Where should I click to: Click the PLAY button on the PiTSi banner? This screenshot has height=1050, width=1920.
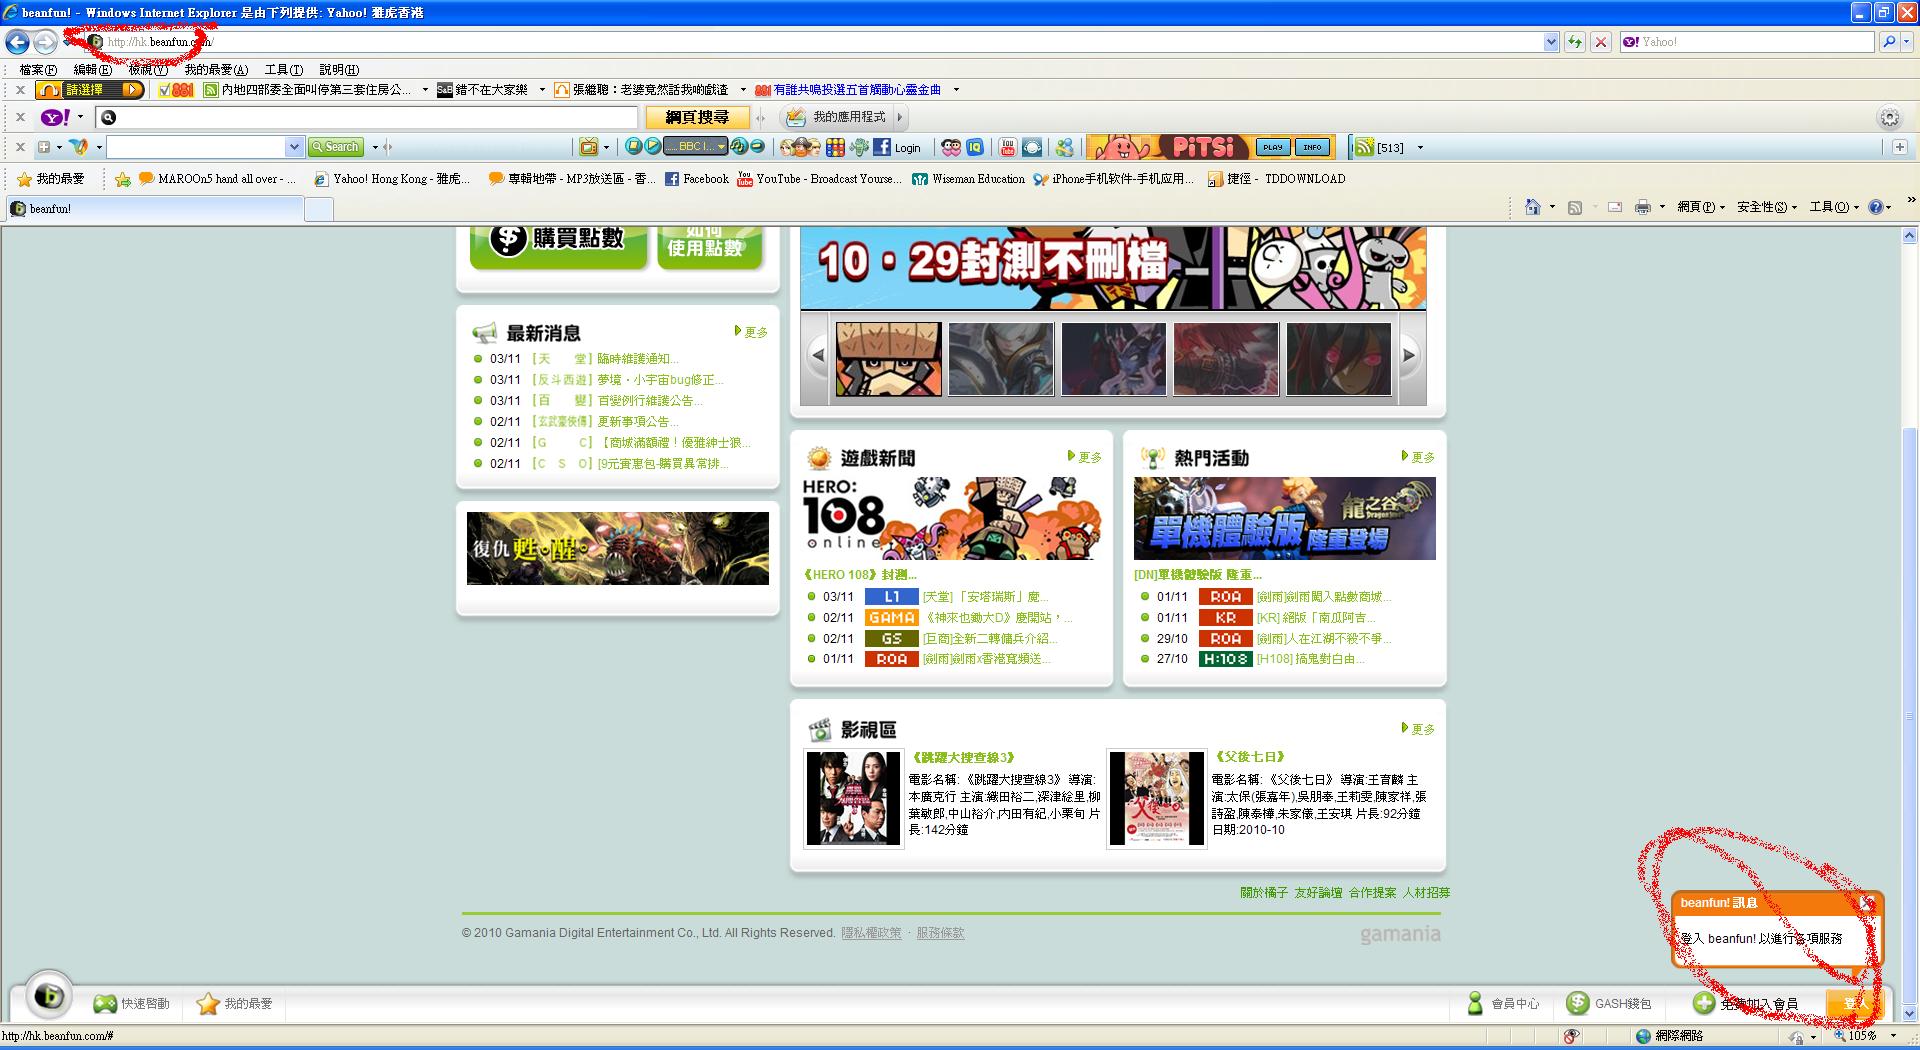tap(1272, 147)
